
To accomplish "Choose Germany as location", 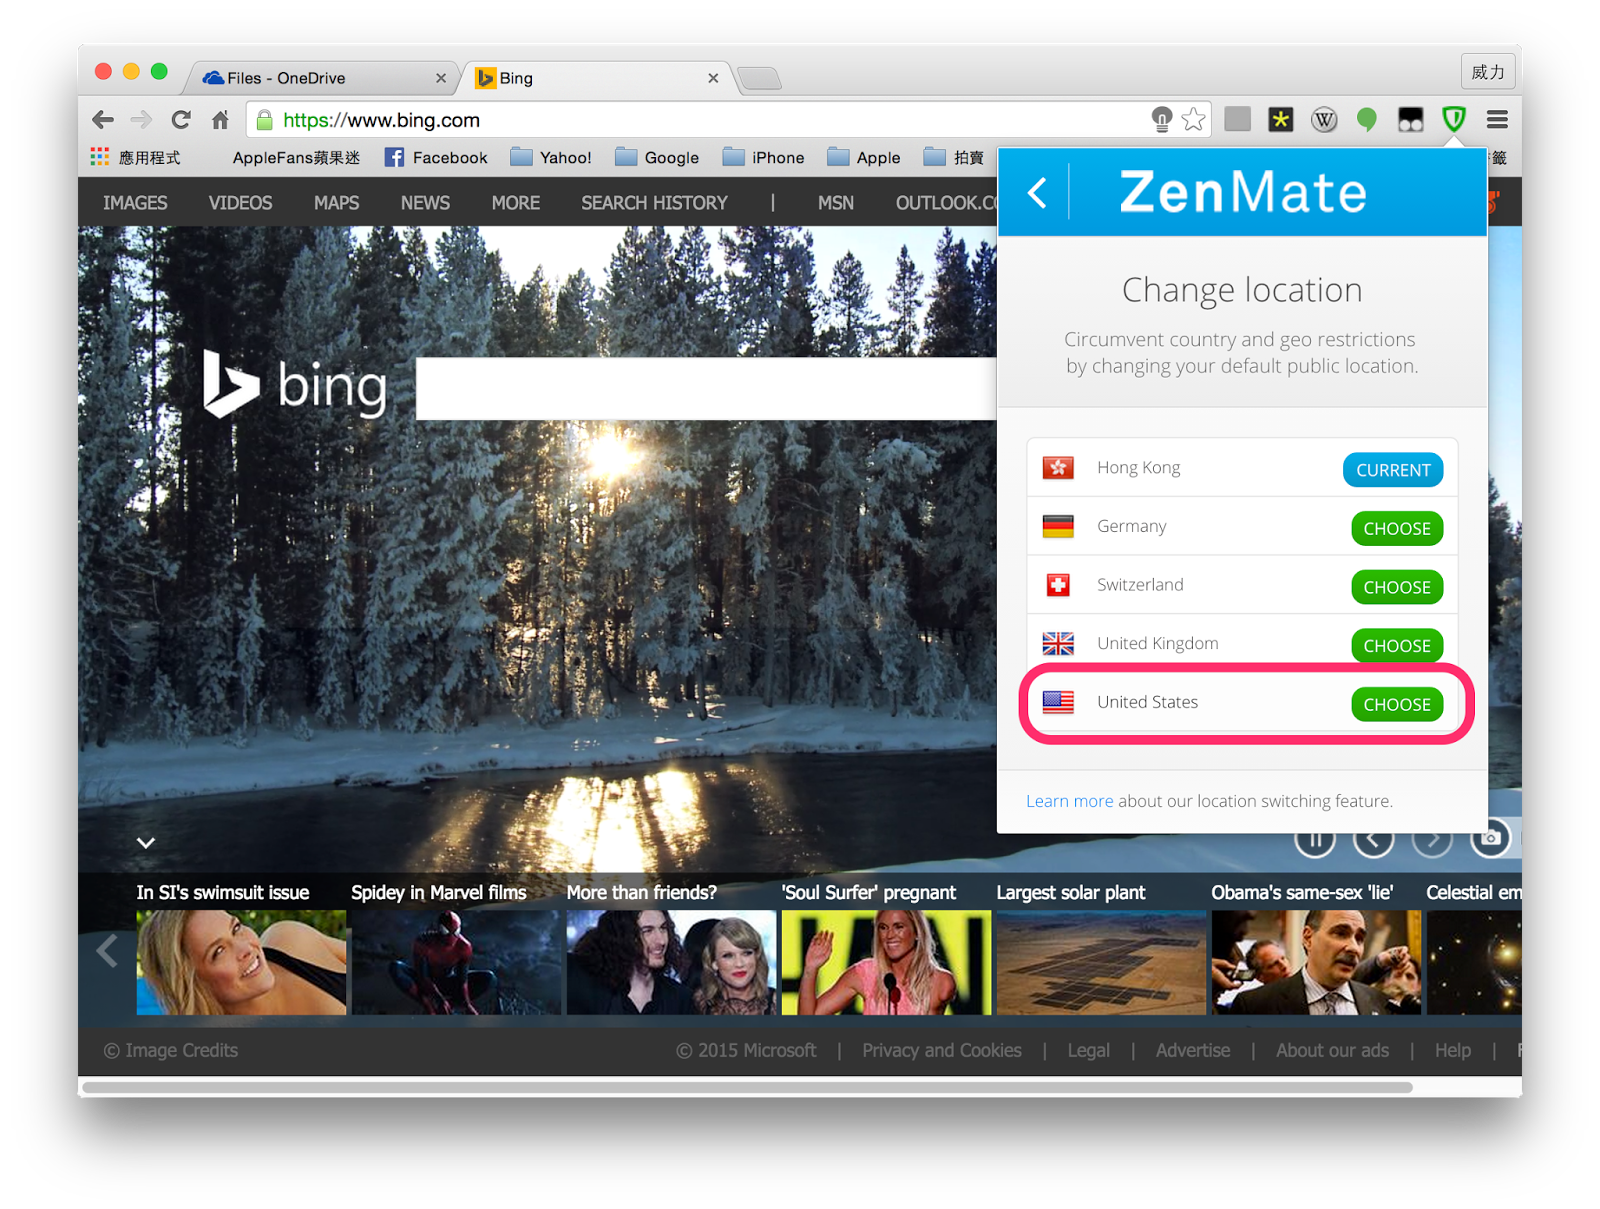I will point(1396,528).
